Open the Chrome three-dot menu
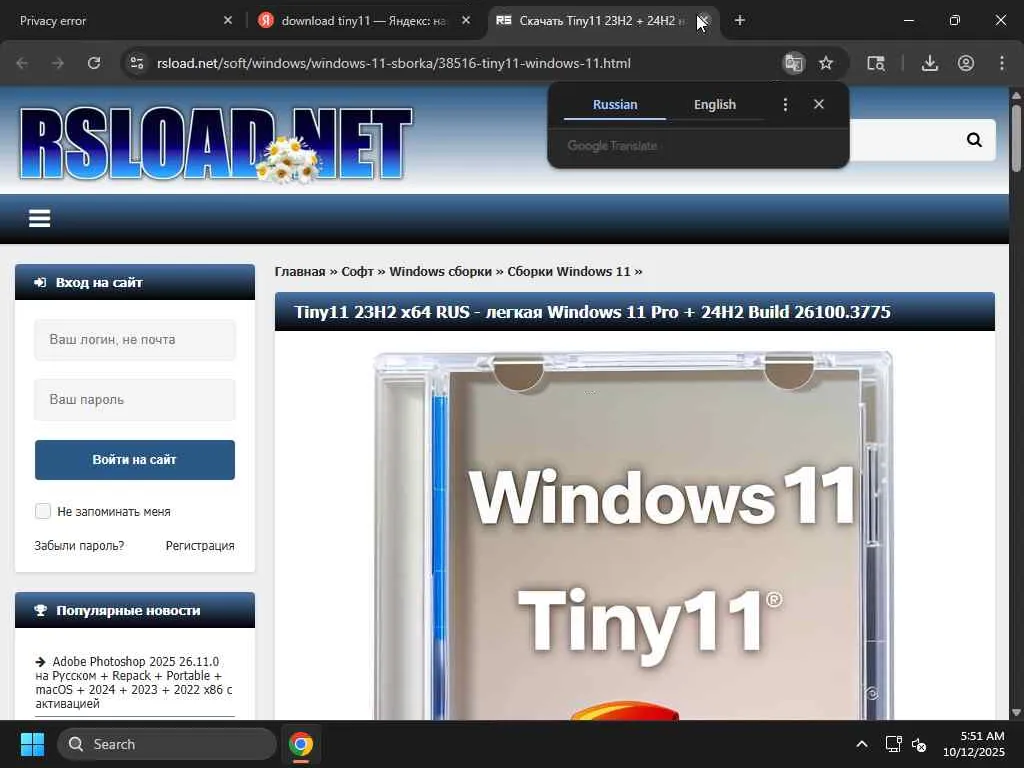The width and height of the screenshot is (1024, 768). point(1001,63)
